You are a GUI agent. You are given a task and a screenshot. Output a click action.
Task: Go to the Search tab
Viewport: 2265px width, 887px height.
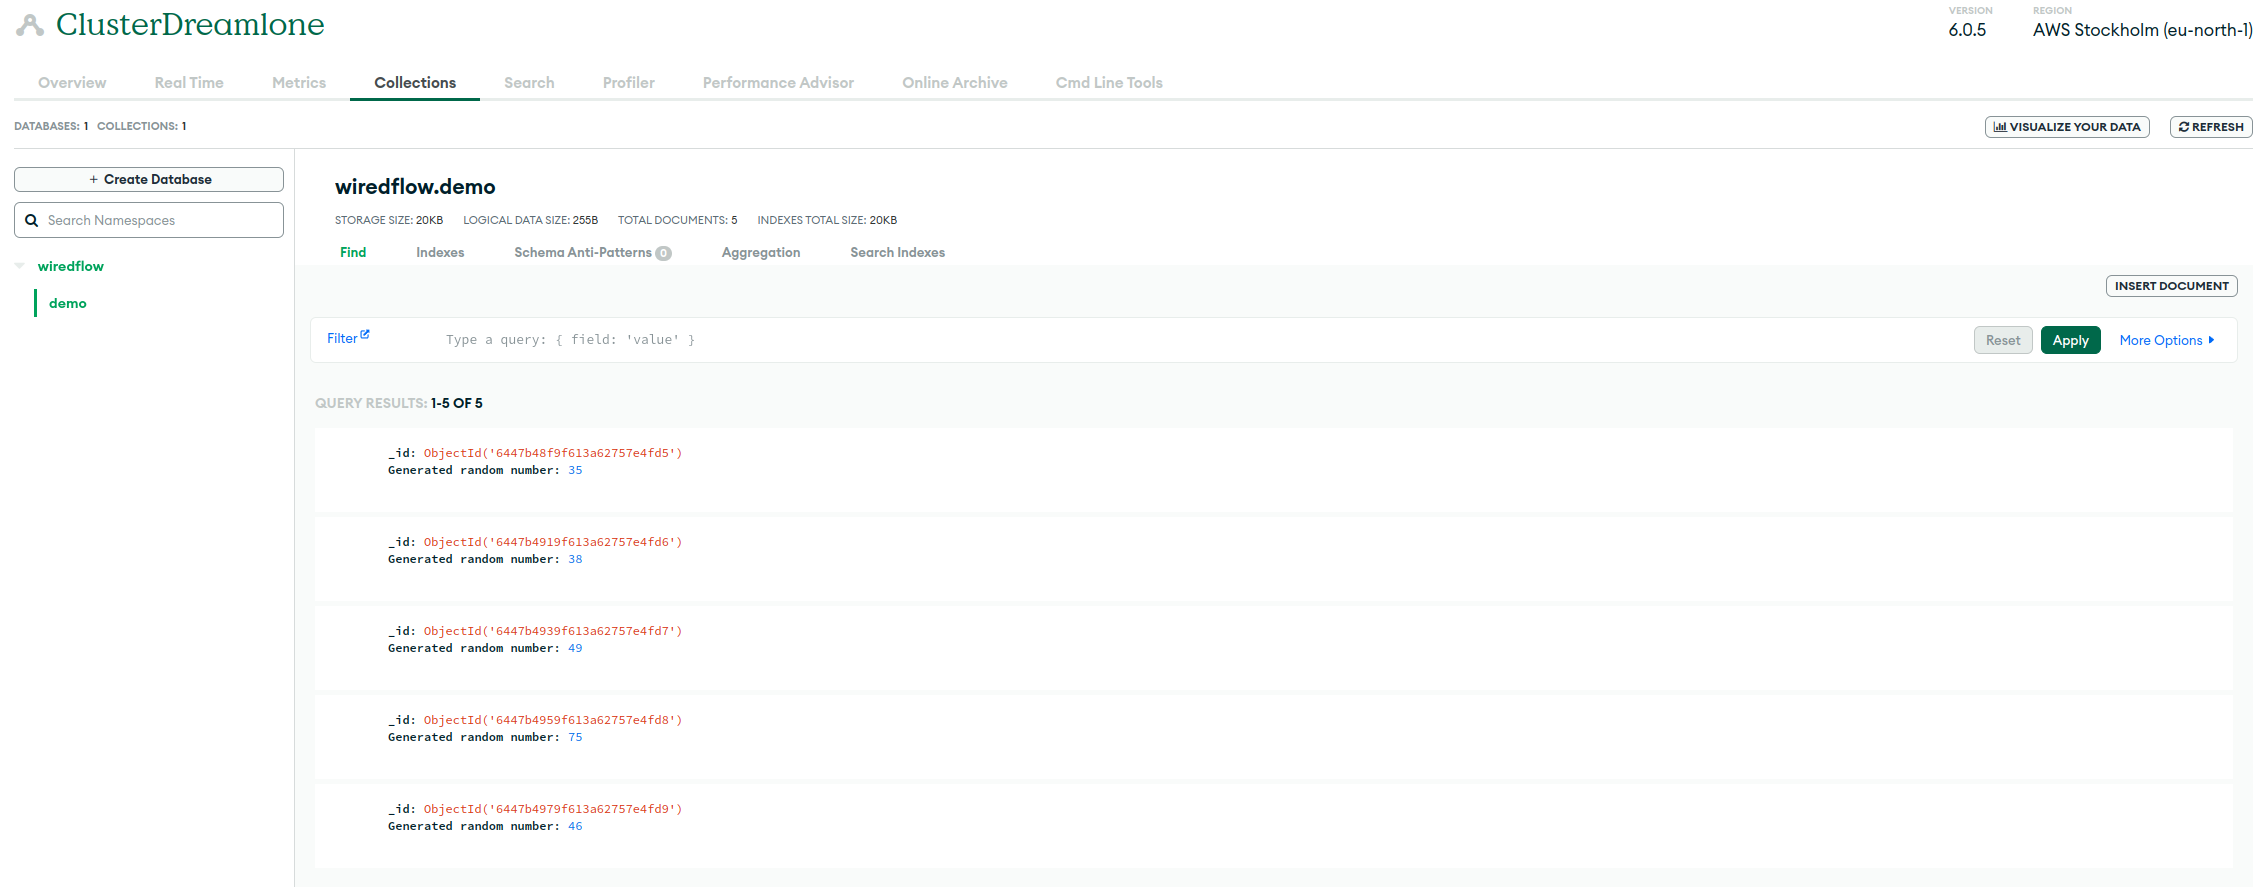click(x=529, y=83)
